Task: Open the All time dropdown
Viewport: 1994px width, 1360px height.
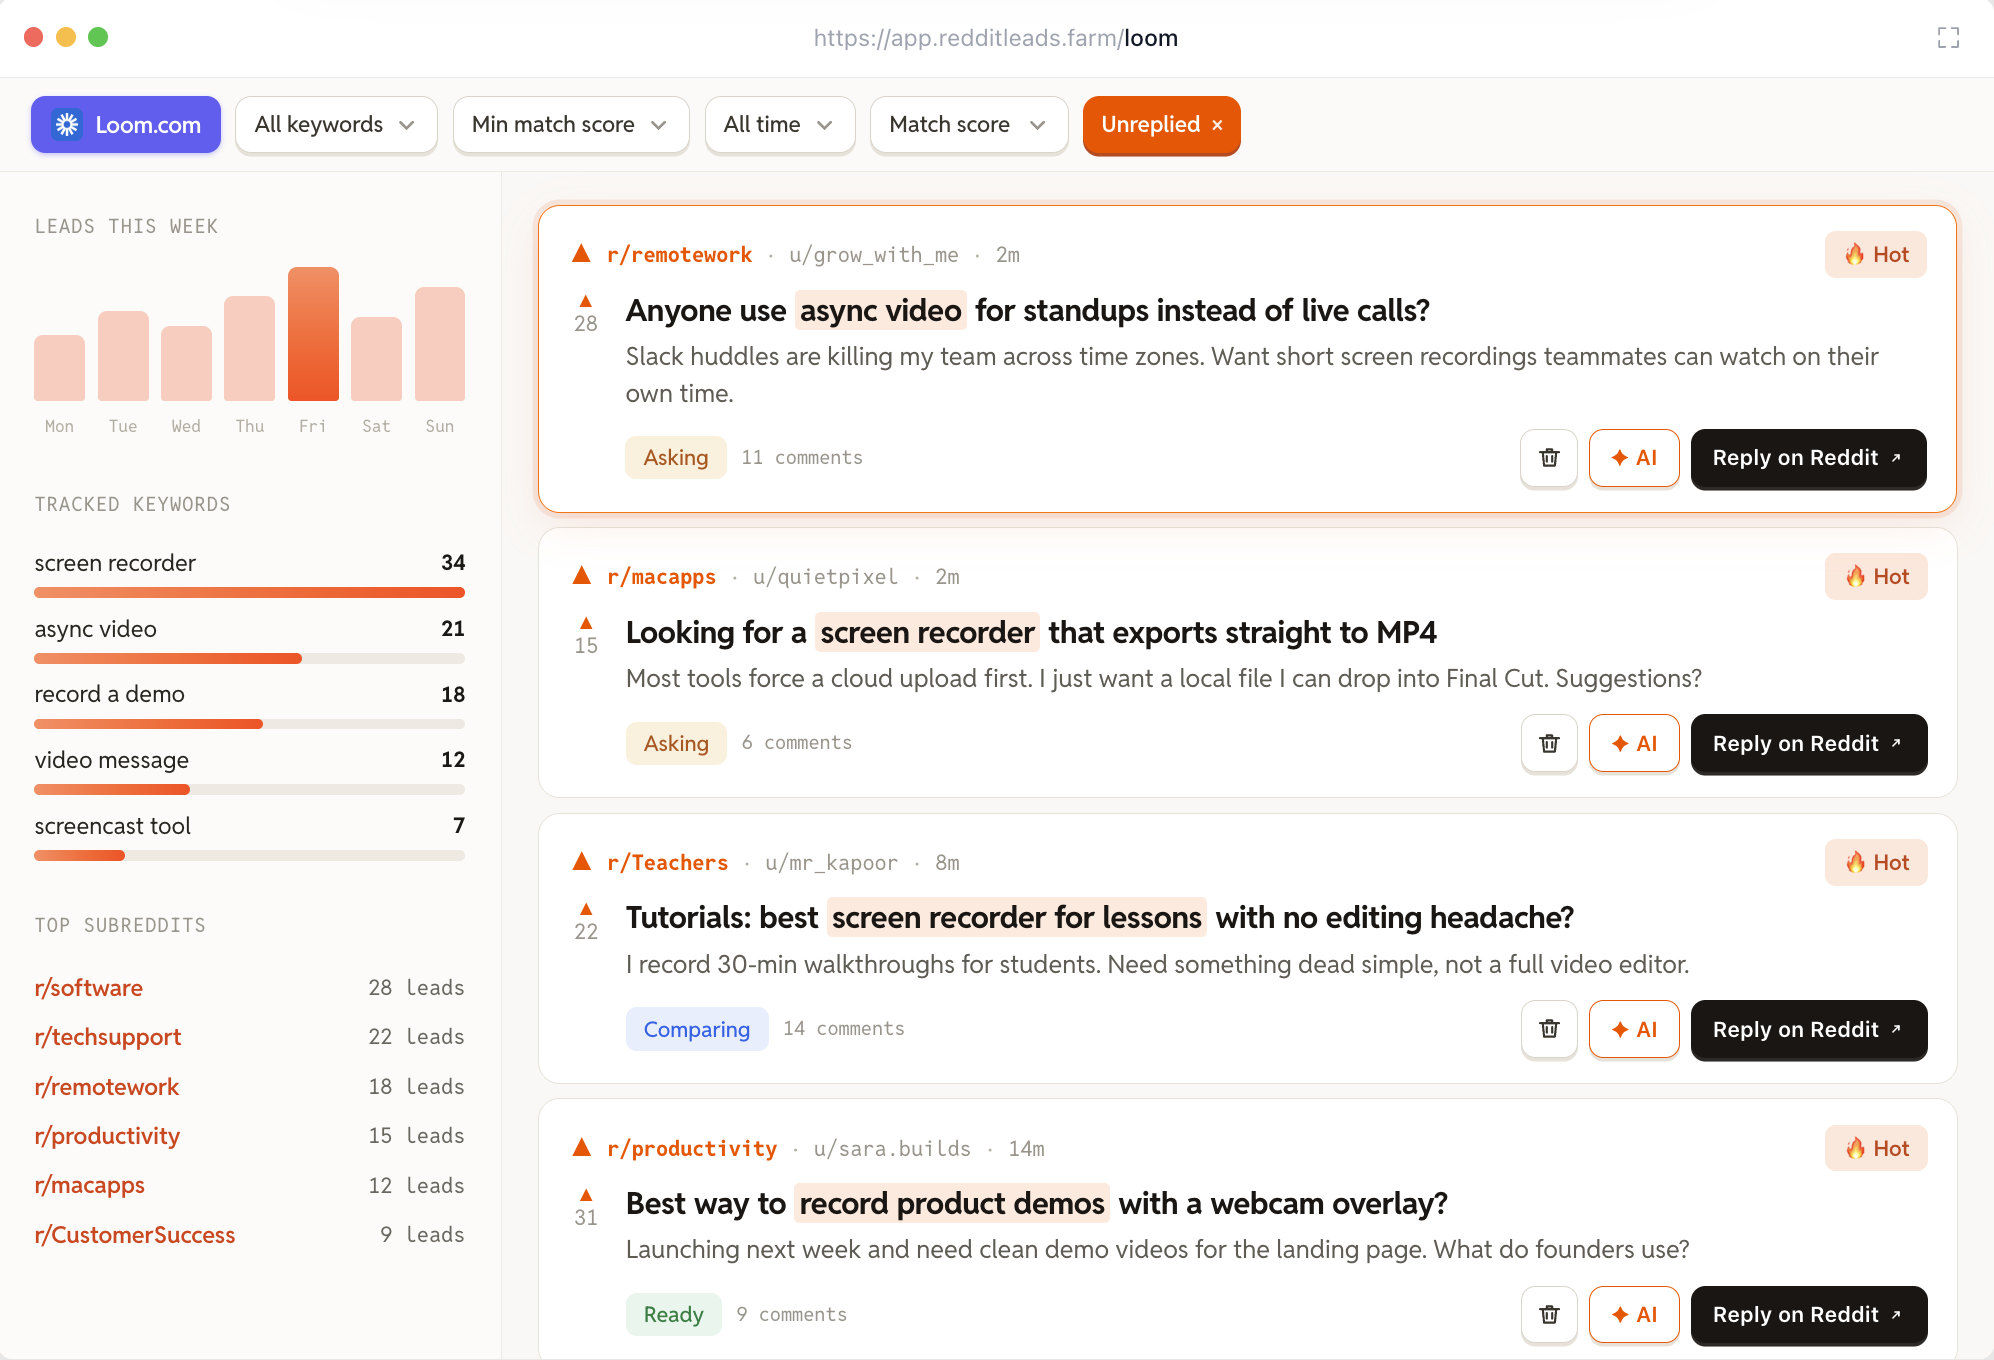Action: pos(780,125)
